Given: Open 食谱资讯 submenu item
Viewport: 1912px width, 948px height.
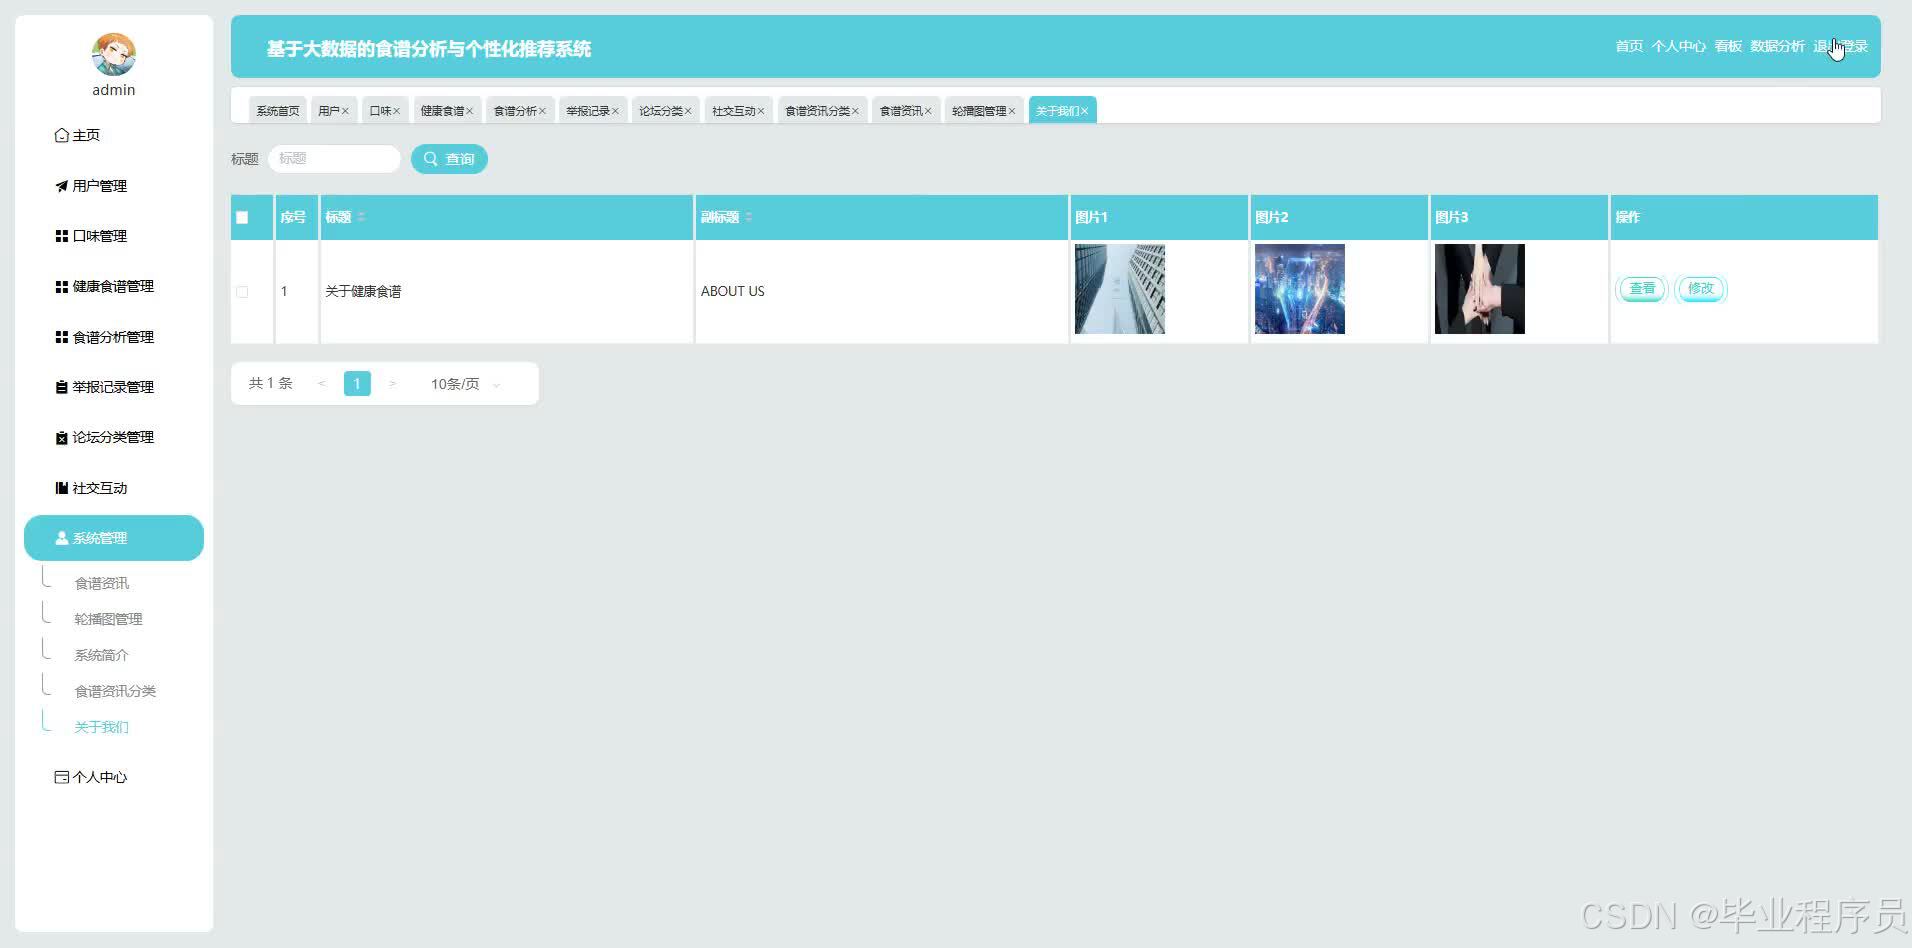Looking at the screenshot, I should [x=102, y=583].
